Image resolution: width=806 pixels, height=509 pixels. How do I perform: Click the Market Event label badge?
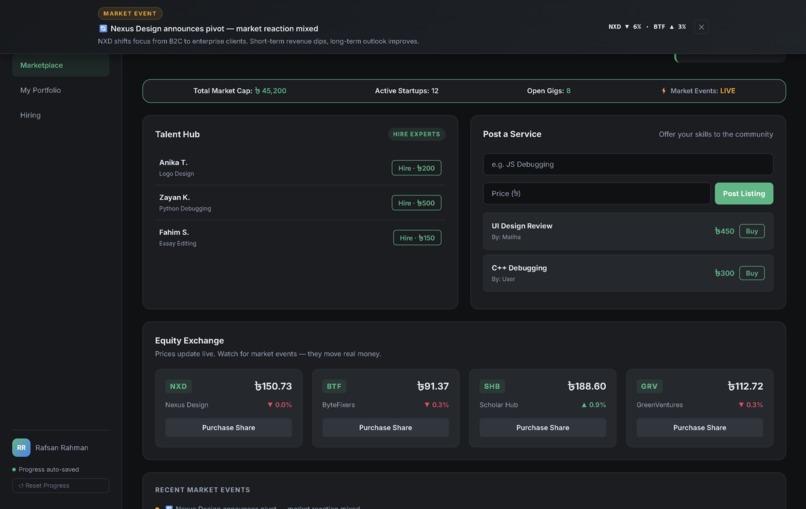point(130,13)
